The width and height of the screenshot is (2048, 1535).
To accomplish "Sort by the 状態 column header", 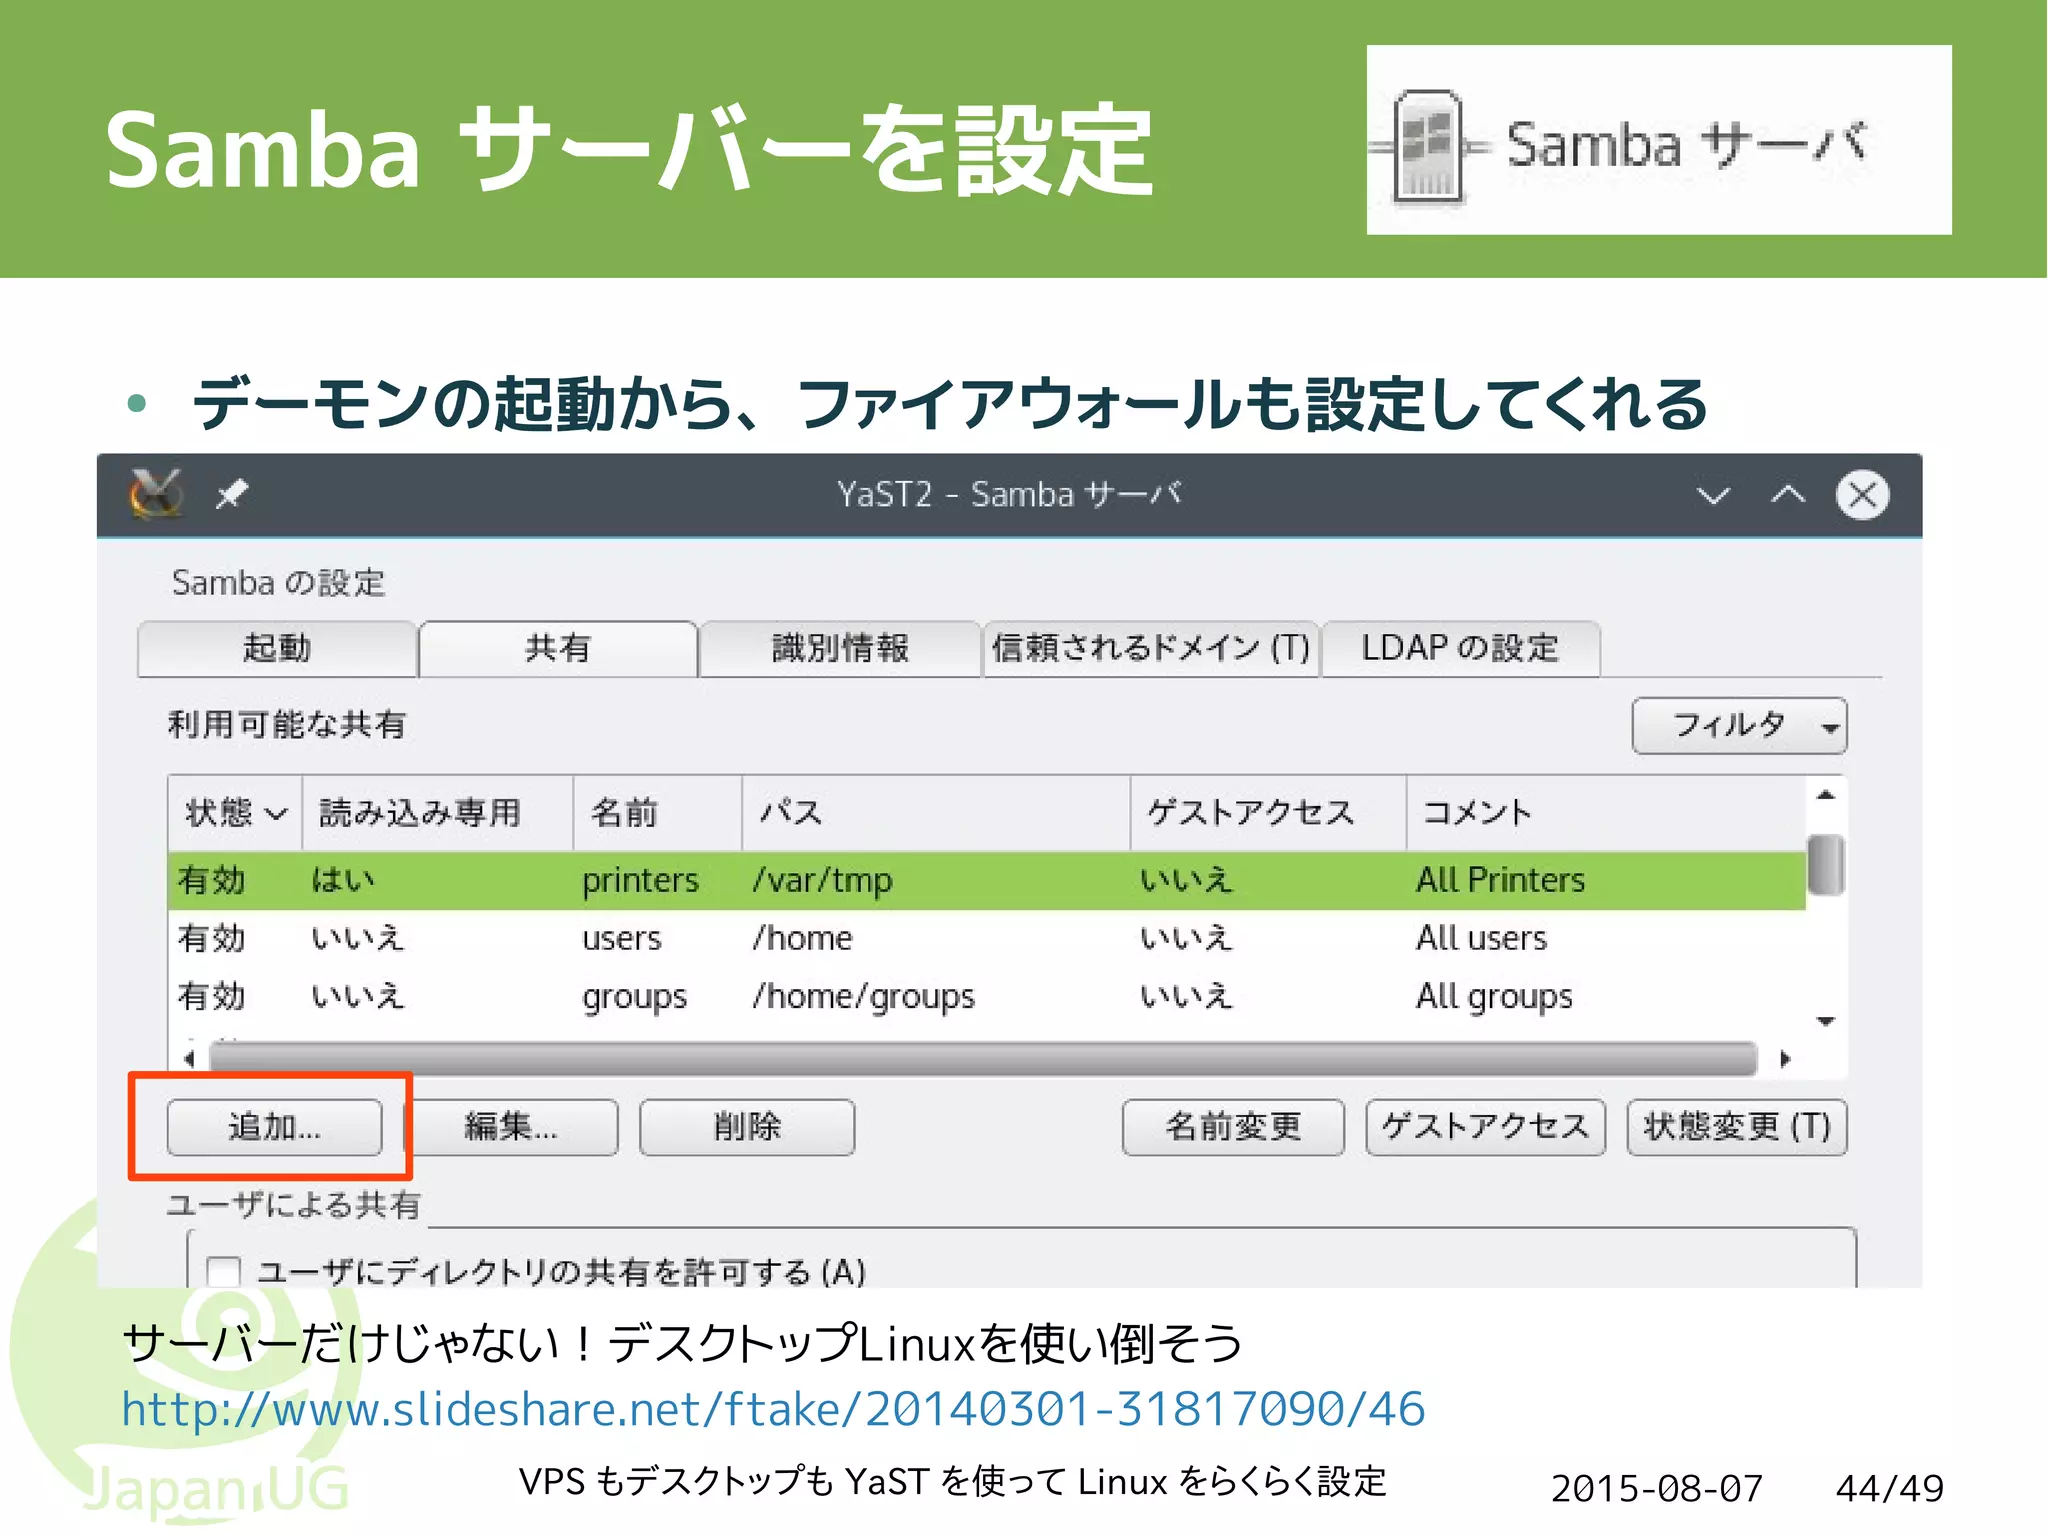I will pyautogui.click(x=235, y=812).
